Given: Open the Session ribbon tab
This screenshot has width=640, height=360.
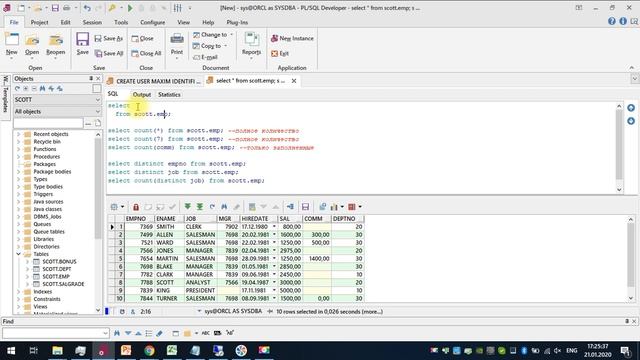Looking at the screenshot, I should click(92, 22).
